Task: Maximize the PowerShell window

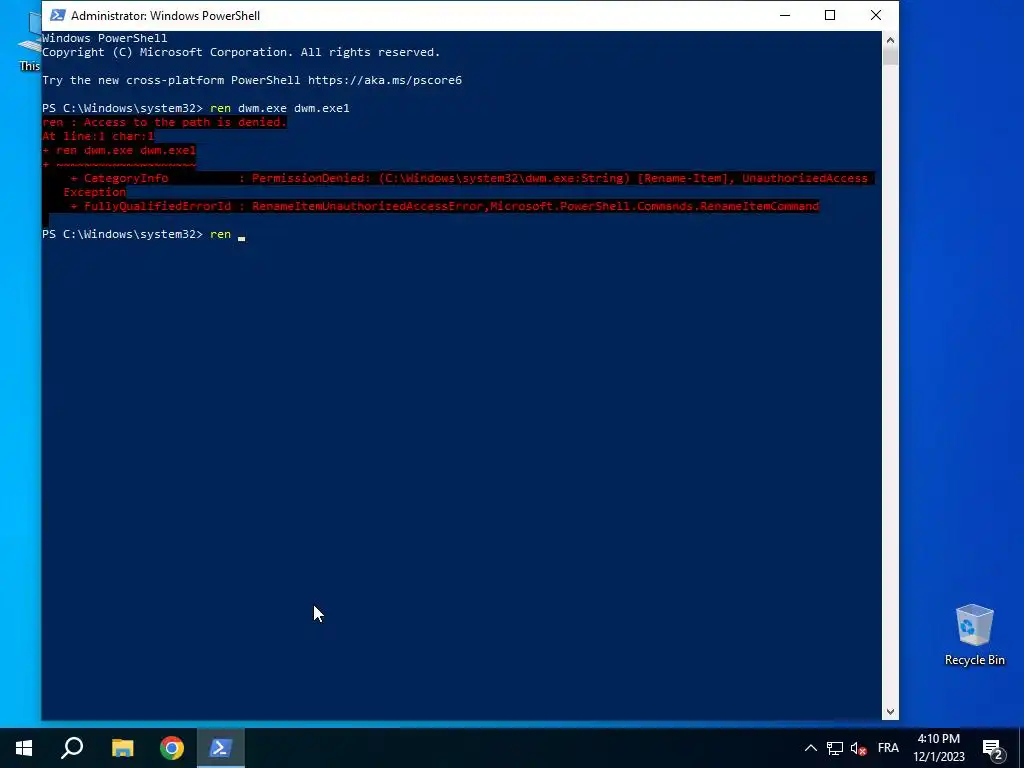Action: pyautogui.click(x=830, y=15)
